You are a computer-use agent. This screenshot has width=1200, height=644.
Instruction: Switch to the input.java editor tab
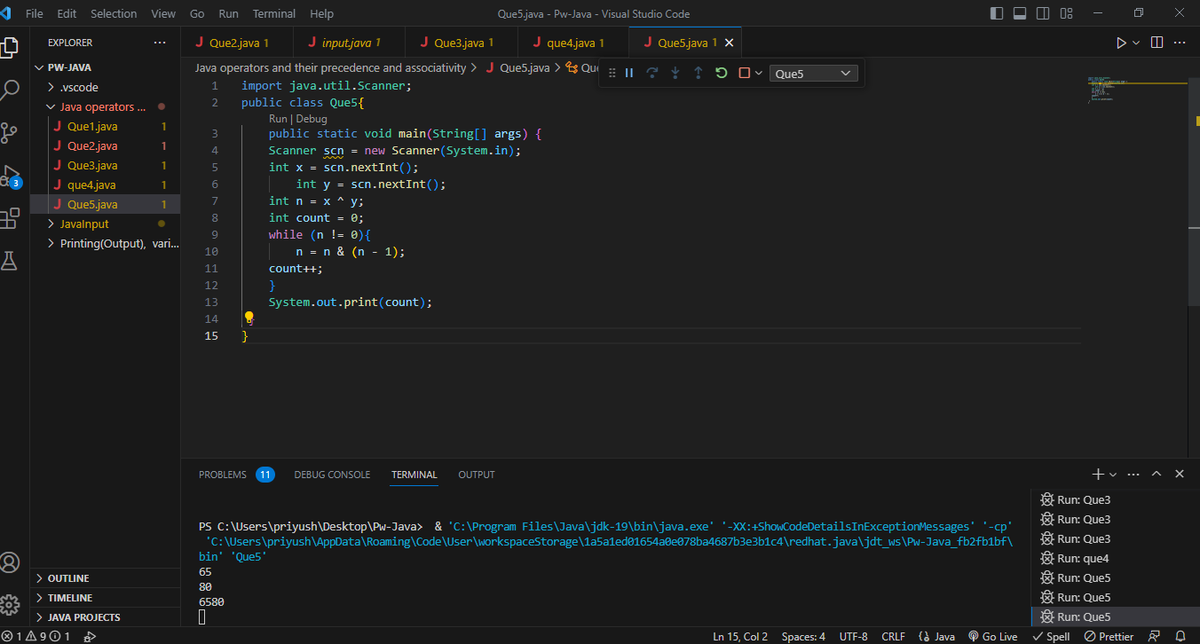pyautogui.click(x=349, y=43)
